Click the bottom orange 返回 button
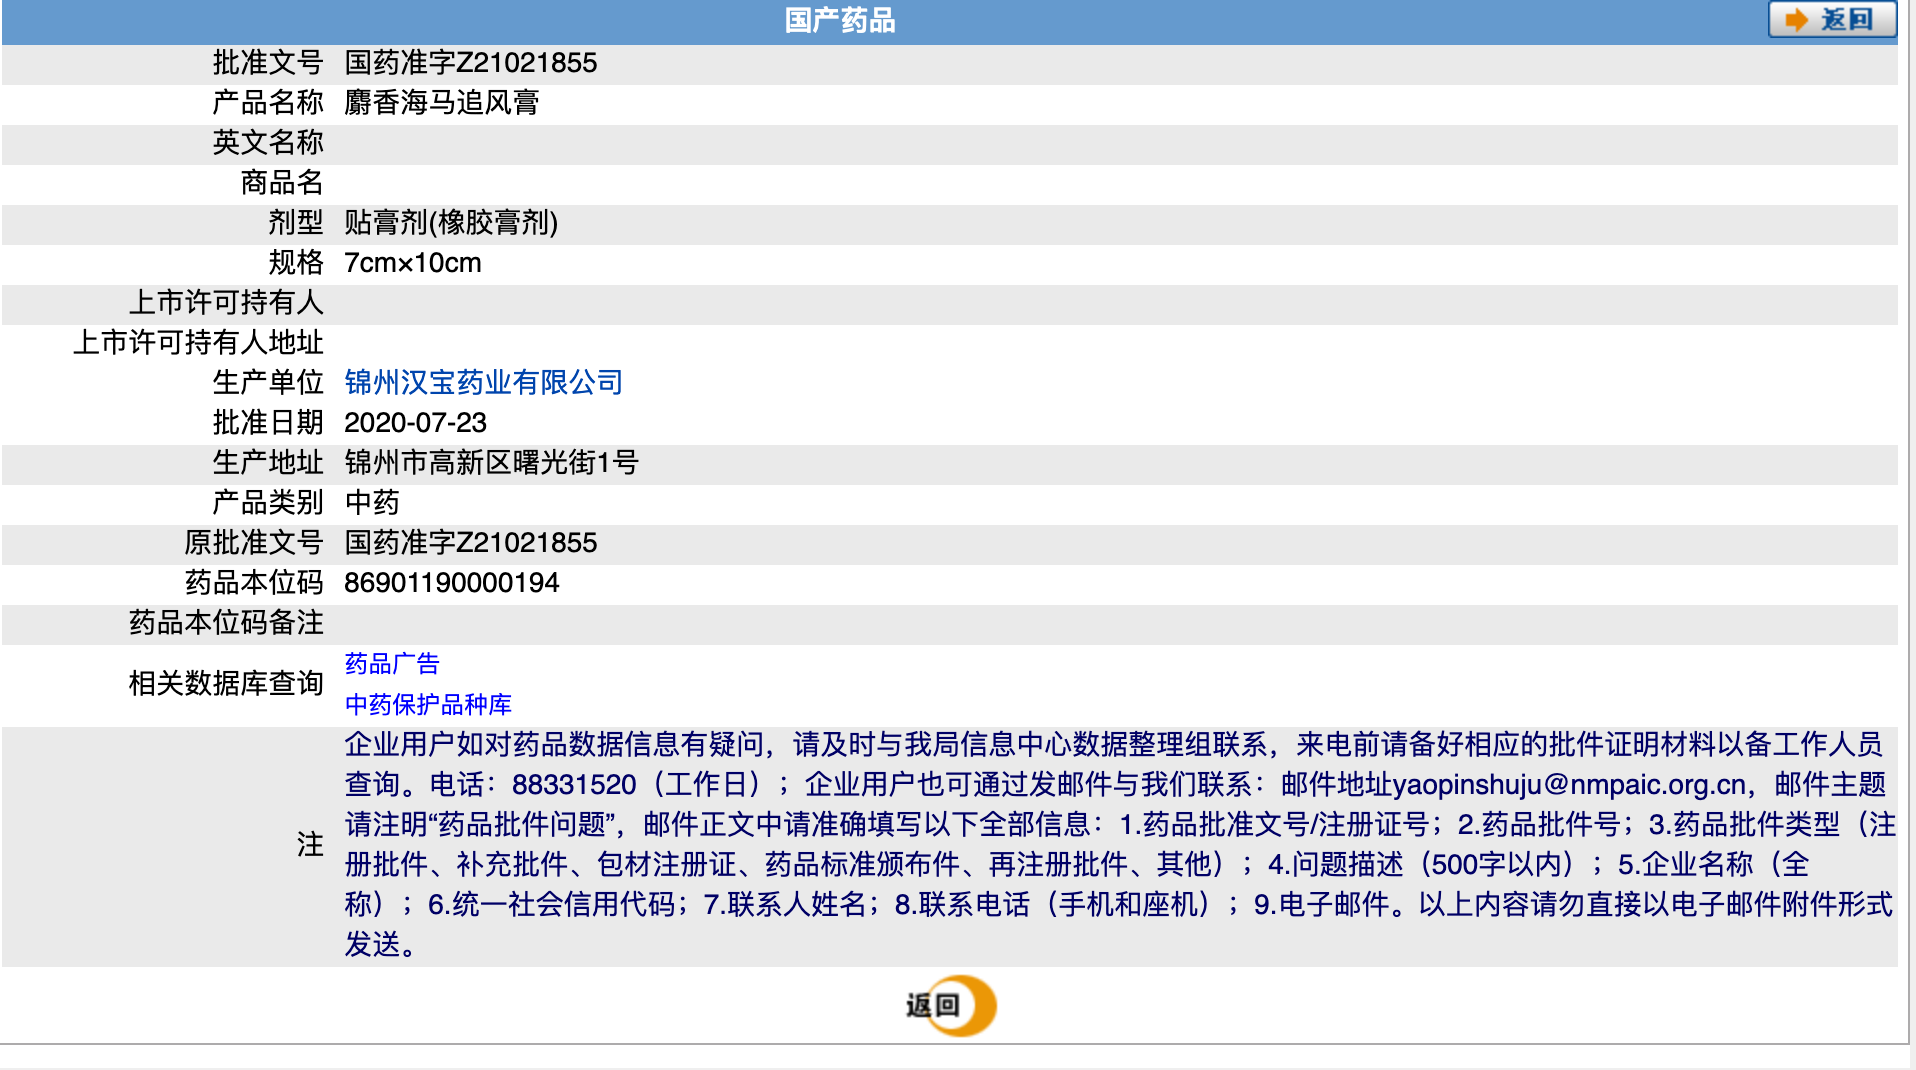The height and width of the screenshot is (1070, 1916). 950,1005
